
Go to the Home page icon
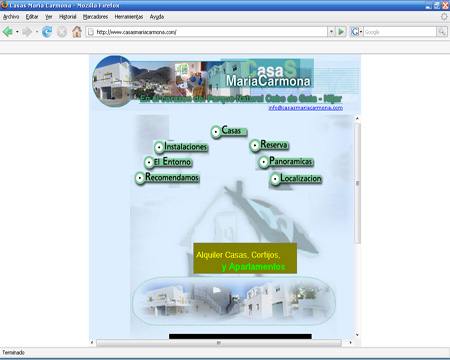[x=77, y=32]
